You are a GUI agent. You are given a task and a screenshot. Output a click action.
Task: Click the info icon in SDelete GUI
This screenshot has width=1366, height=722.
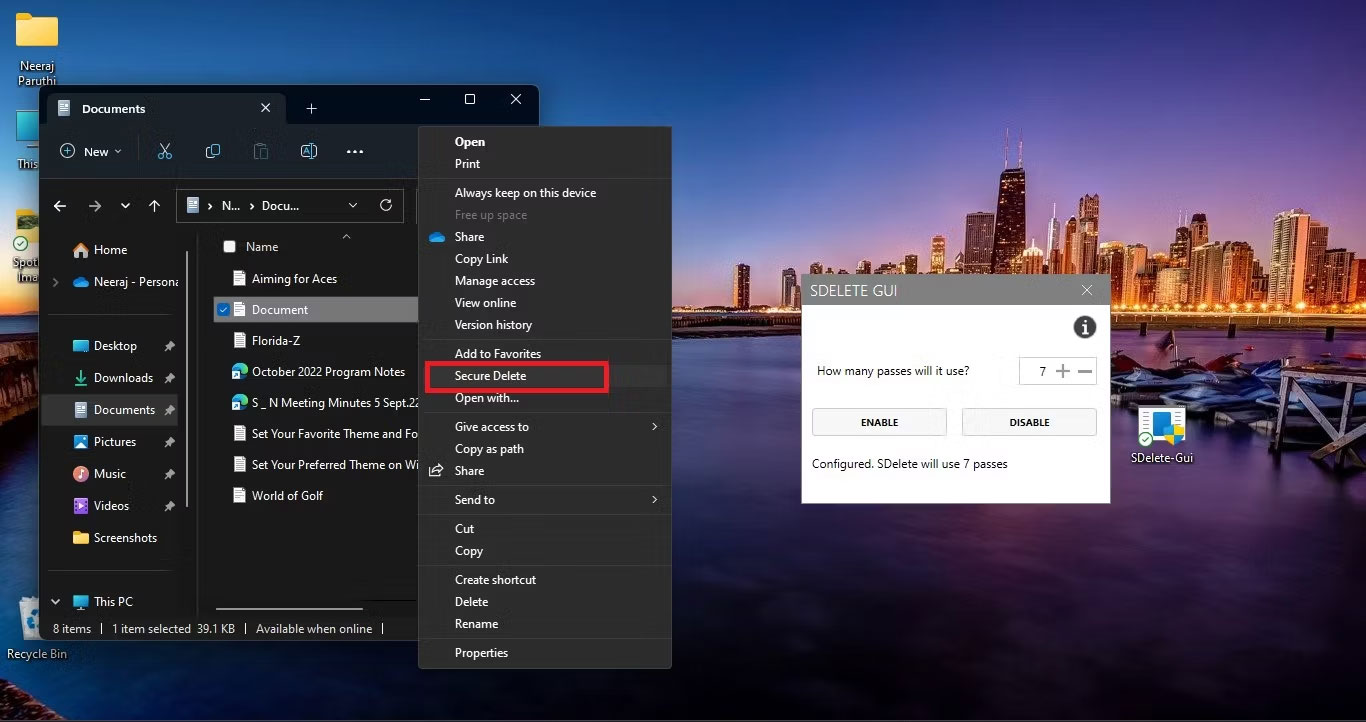pyautogui.click(x=1084, y=327)
